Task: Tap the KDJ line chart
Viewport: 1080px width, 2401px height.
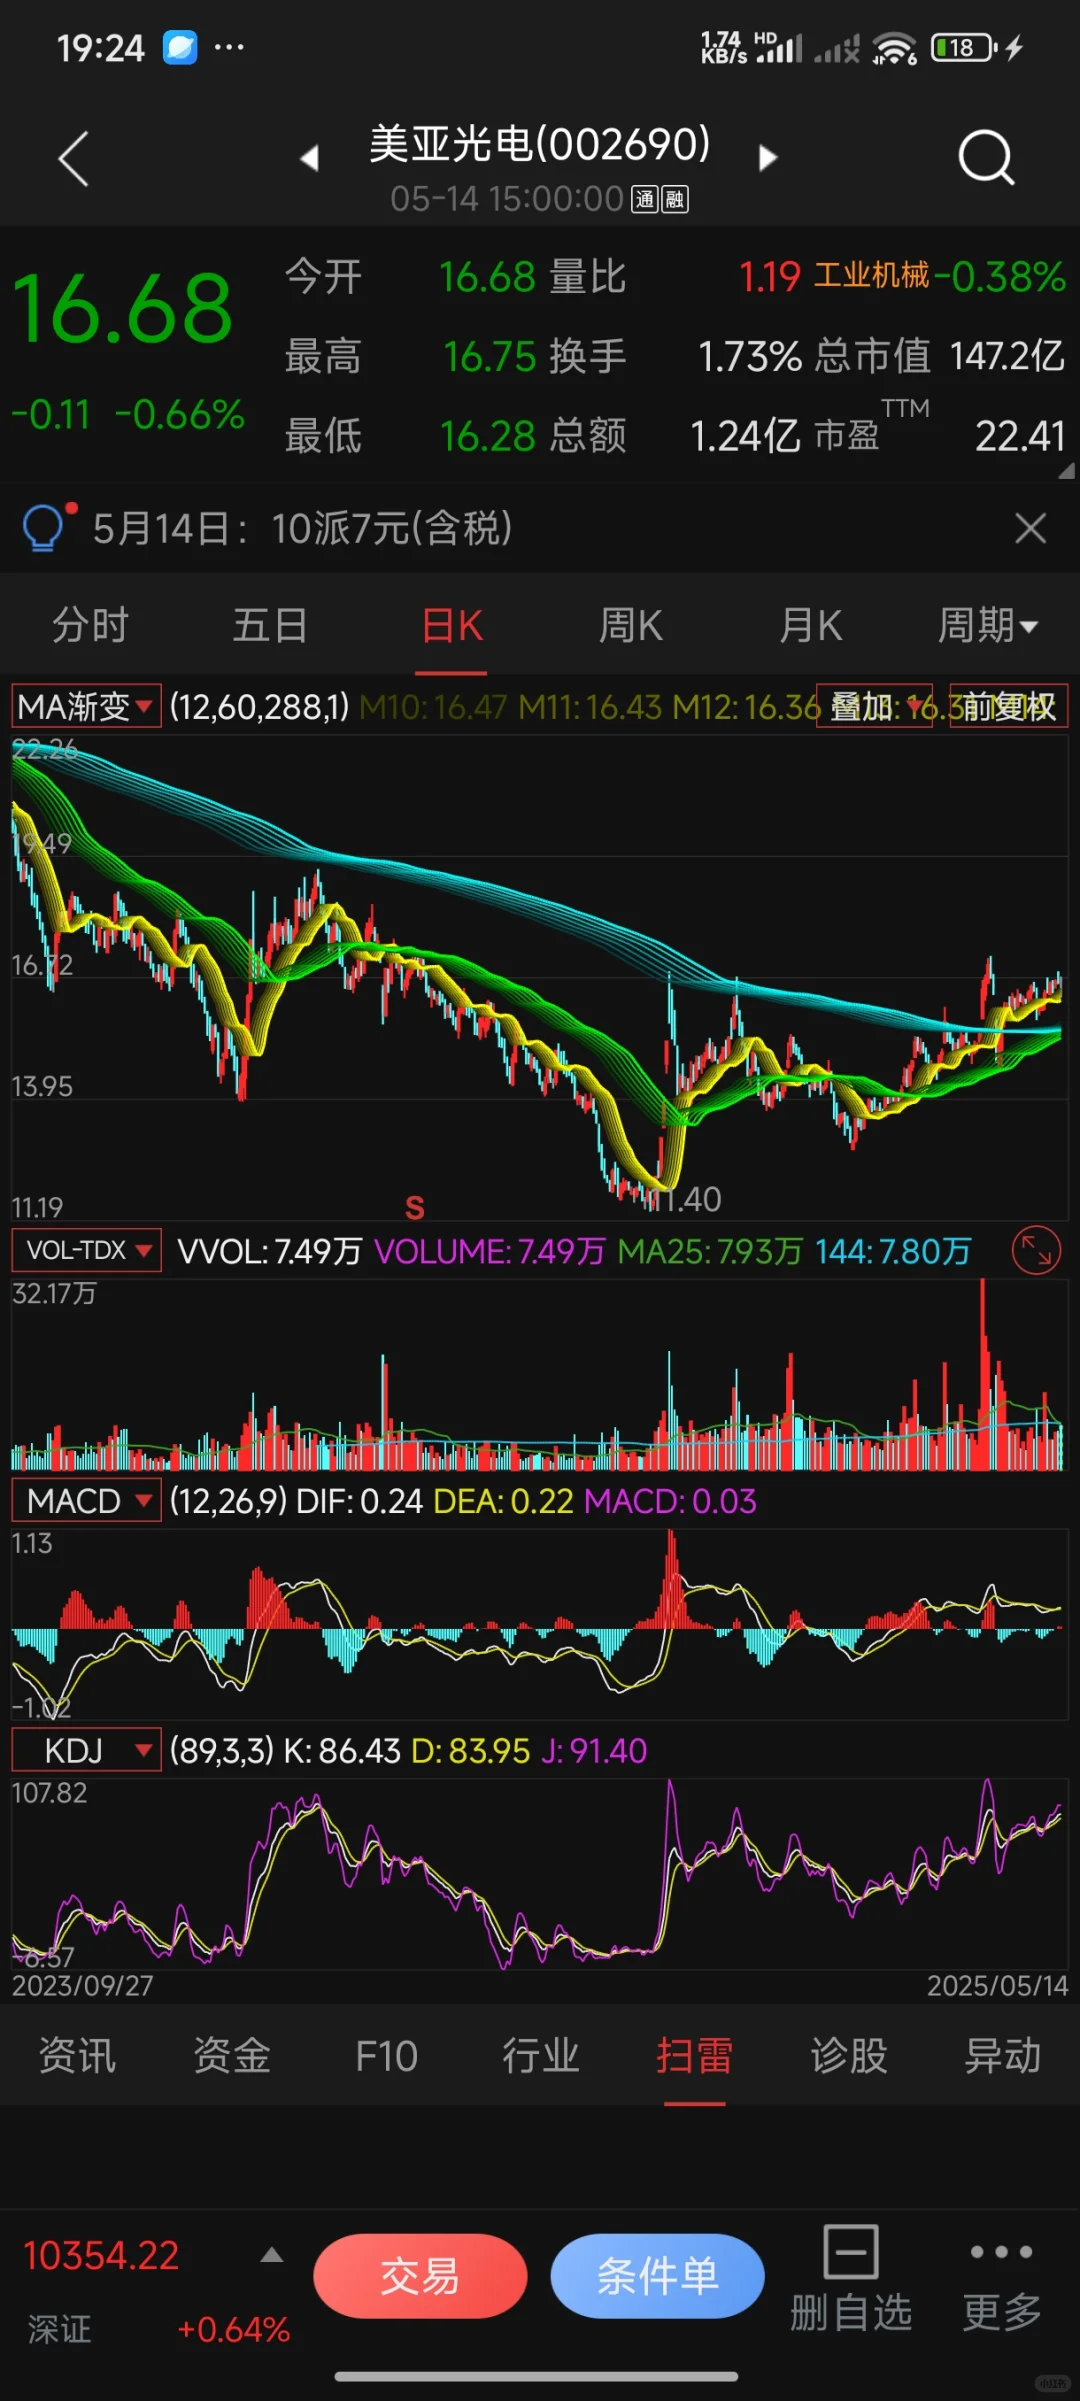Action: (540, 1874)
